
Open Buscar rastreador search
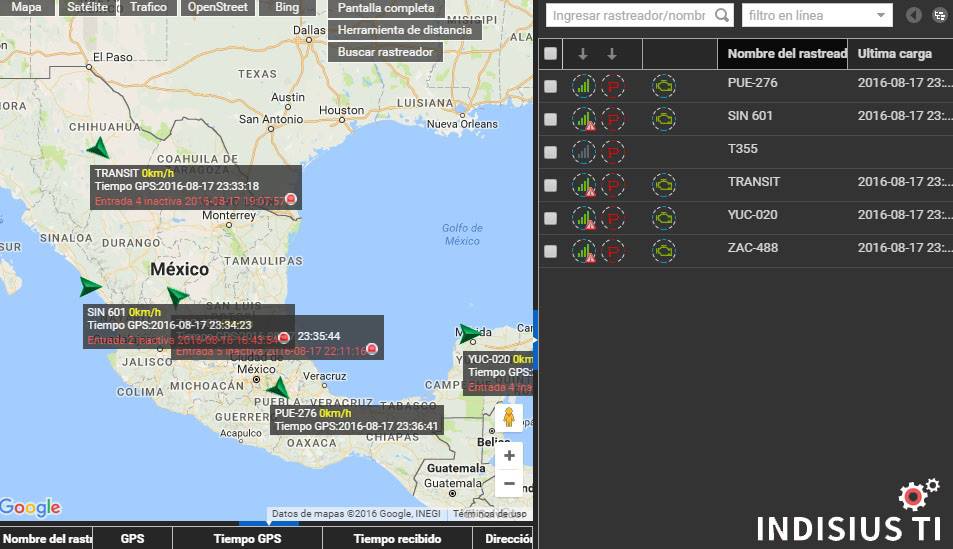(x=385, y=52)
